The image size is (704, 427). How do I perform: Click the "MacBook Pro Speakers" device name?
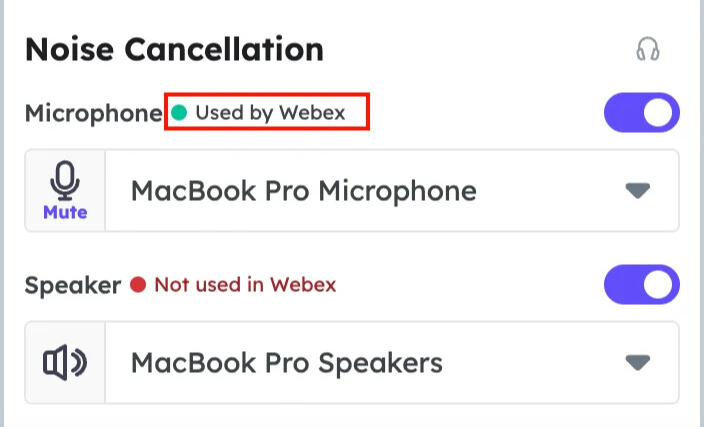[x=287, y=362]
